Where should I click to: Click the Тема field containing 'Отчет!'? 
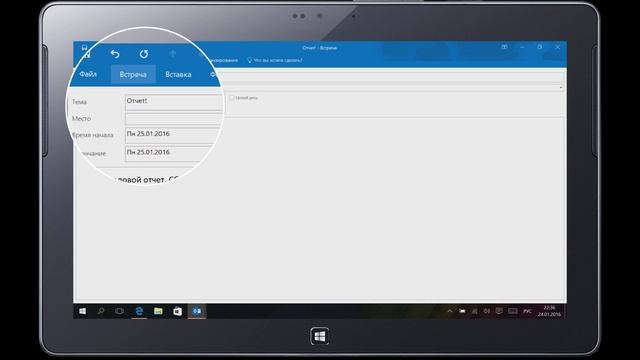pyautogui.click(x=174, y=102)
